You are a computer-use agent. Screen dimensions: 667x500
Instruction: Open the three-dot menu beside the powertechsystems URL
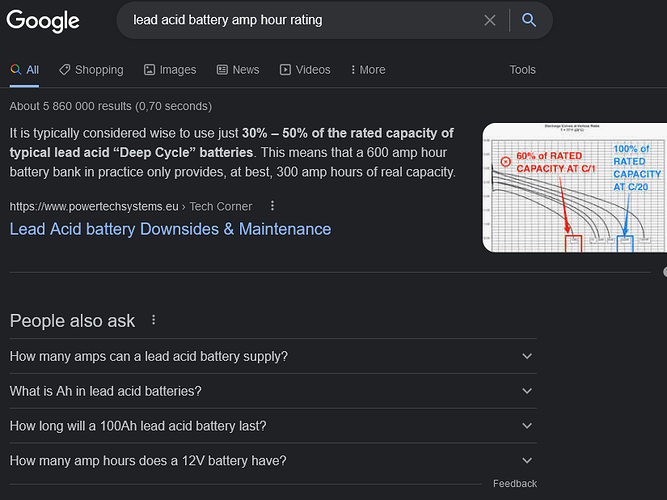[x=272, y=206]
